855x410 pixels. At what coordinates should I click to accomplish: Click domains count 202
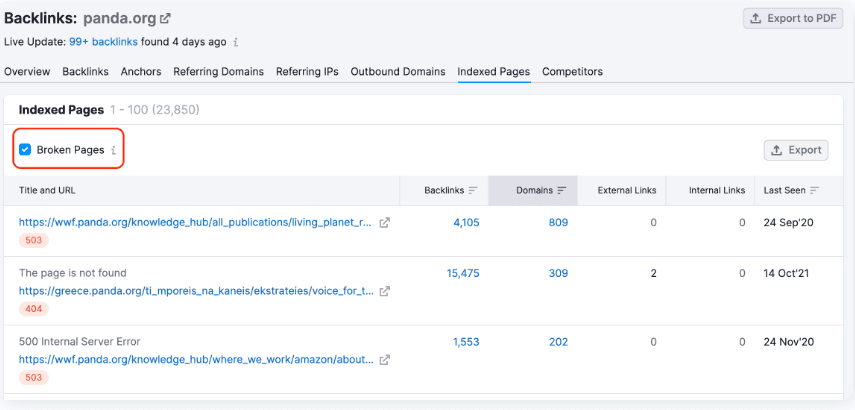click(558, 342)
